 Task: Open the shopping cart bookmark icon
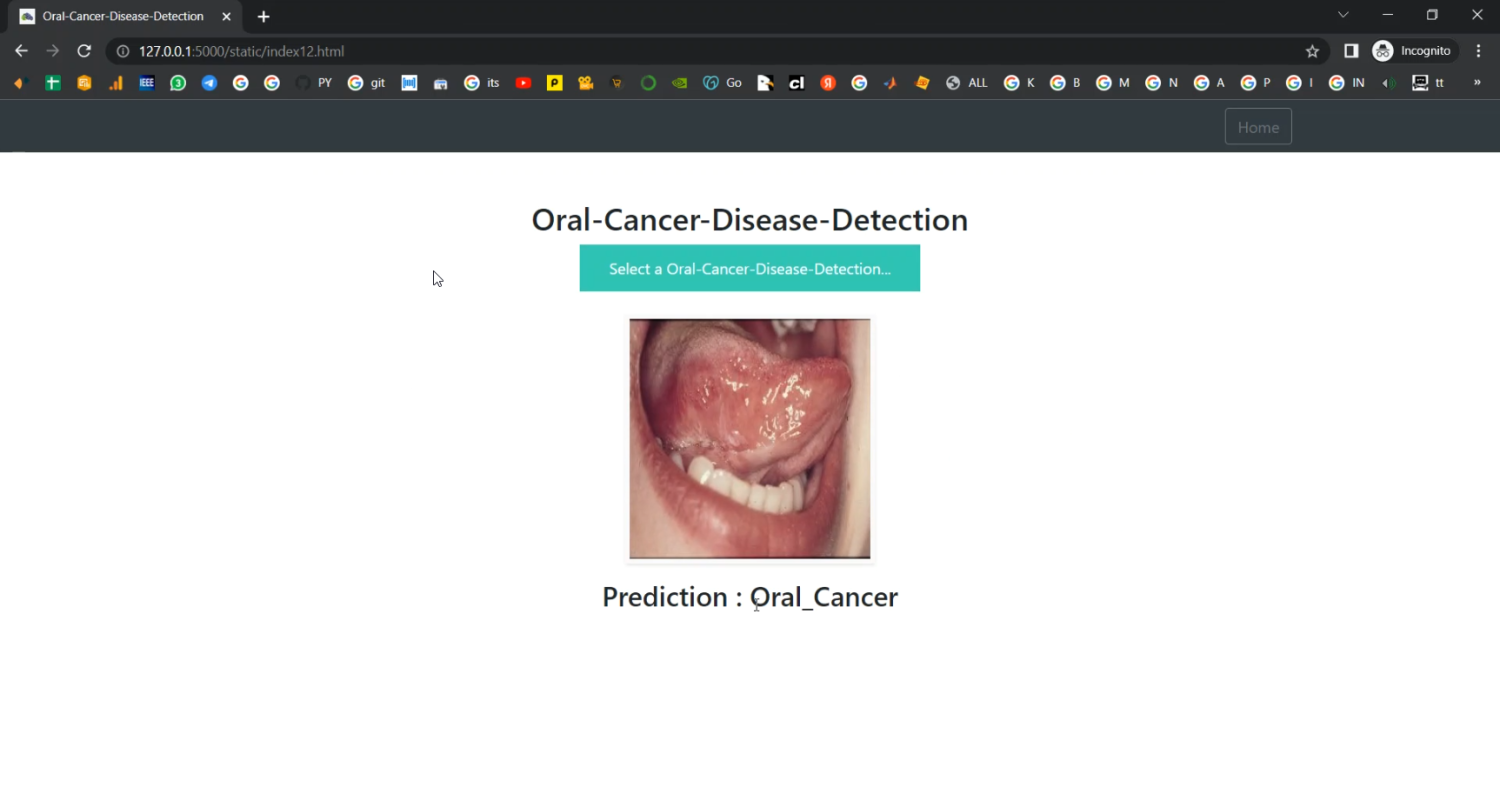coord(617,83)
